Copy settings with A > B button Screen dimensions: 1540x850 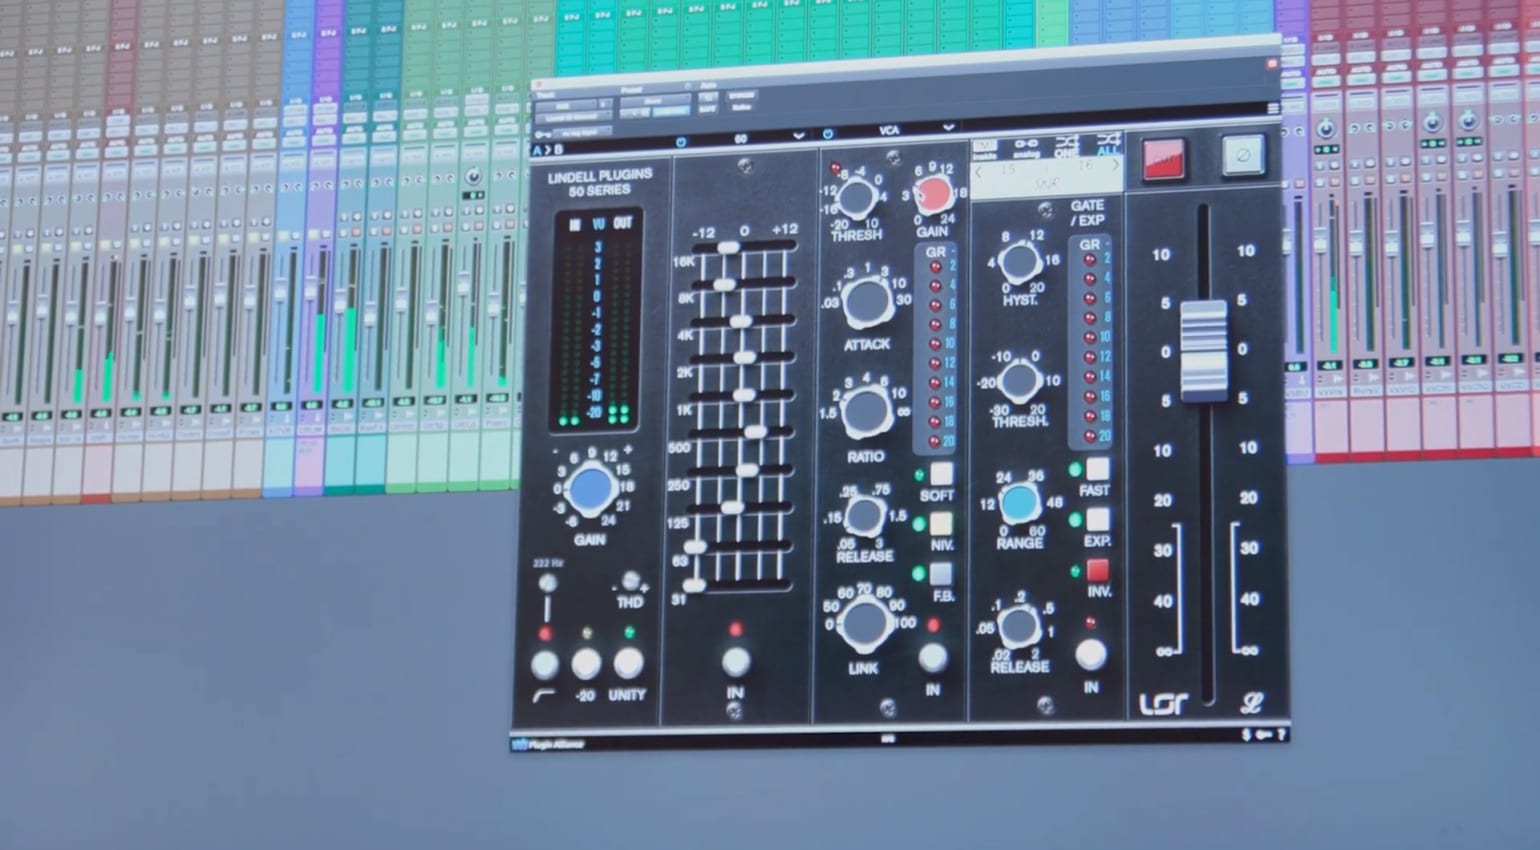tap(547, 150)
